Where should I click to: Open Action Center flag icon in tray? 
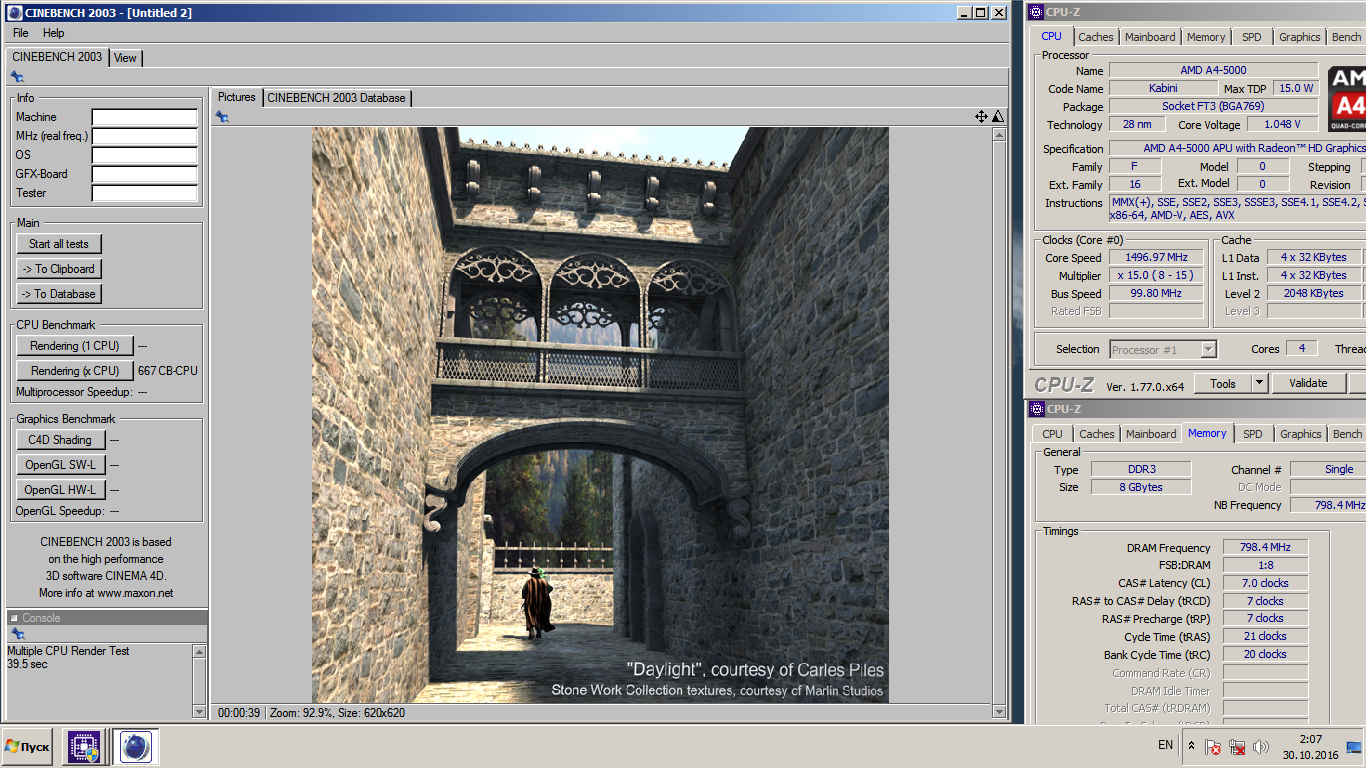point(1213,747)
